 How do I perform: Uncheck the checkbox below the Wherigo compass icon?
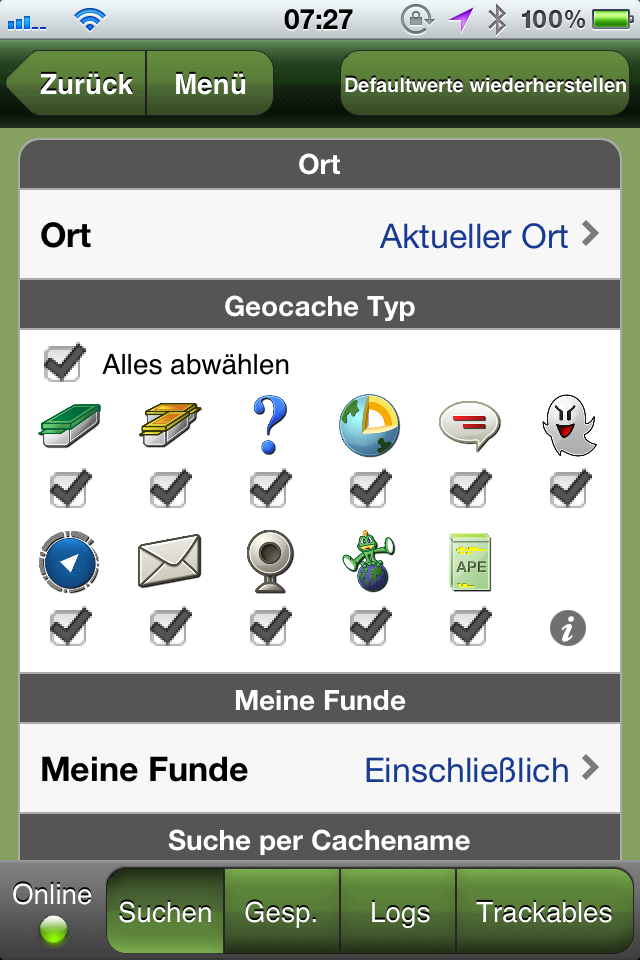[70, 626]
